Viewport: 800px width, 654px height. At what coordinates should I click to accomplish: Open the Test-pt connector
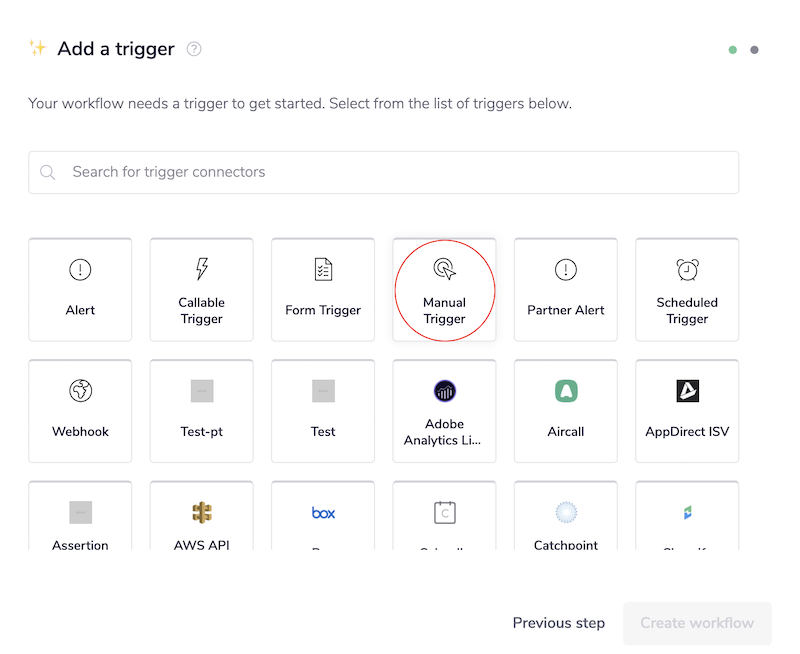coord(201,411)
